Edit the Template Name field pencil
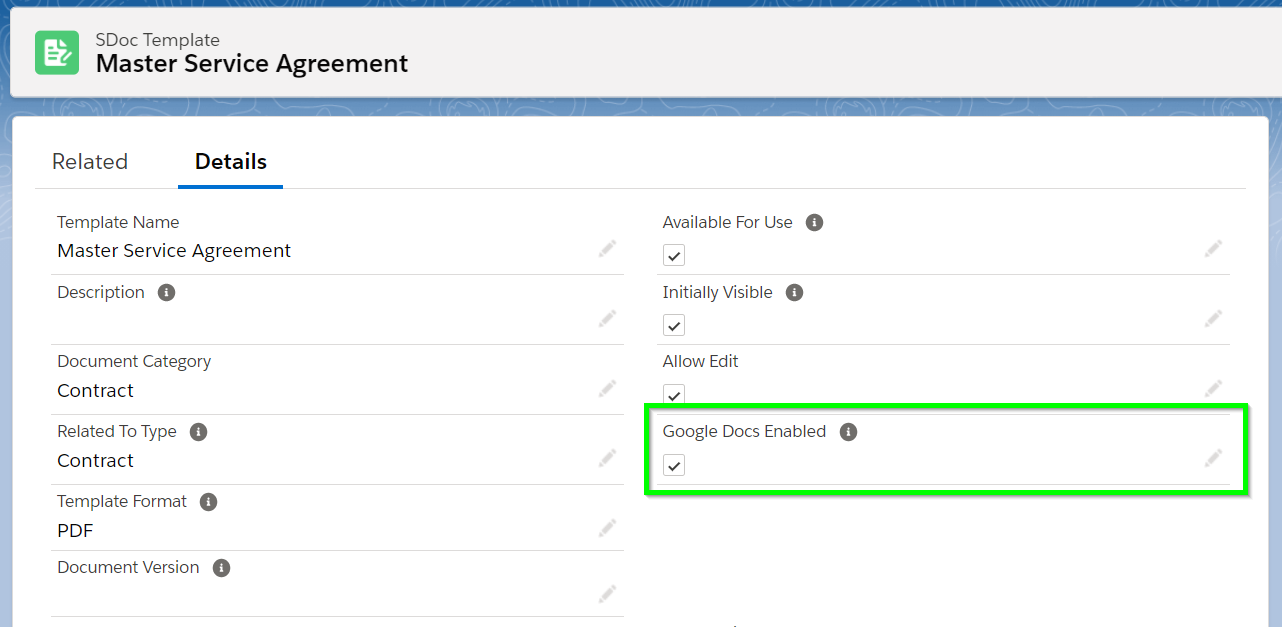Image resolution: width=1282 pixels, height=627 pixels. pos(607,249)
